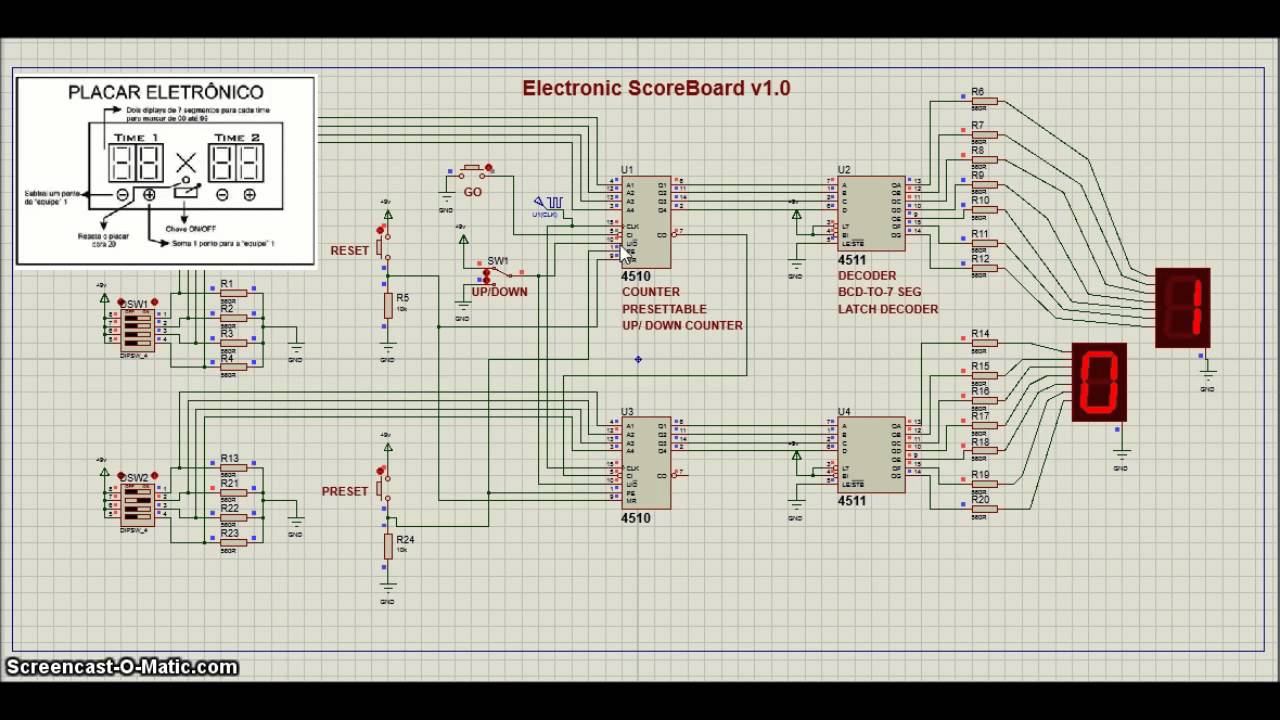Screen dimensions: 1280x720
Task: Click the 'BCD-TO-7 SEG' text label
Action: coord(880,292)
